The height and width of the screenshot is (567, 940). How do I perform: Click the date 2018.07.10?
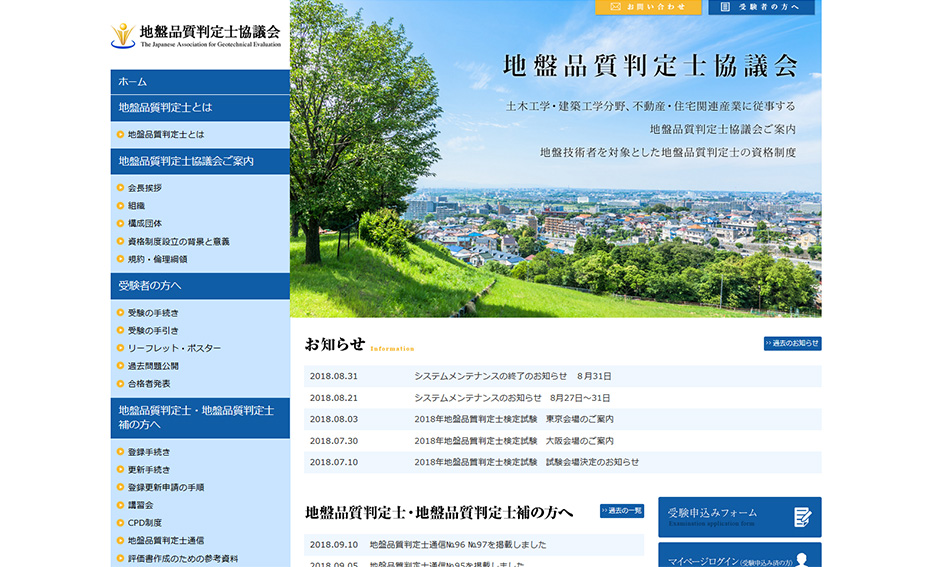coord(333,462)
